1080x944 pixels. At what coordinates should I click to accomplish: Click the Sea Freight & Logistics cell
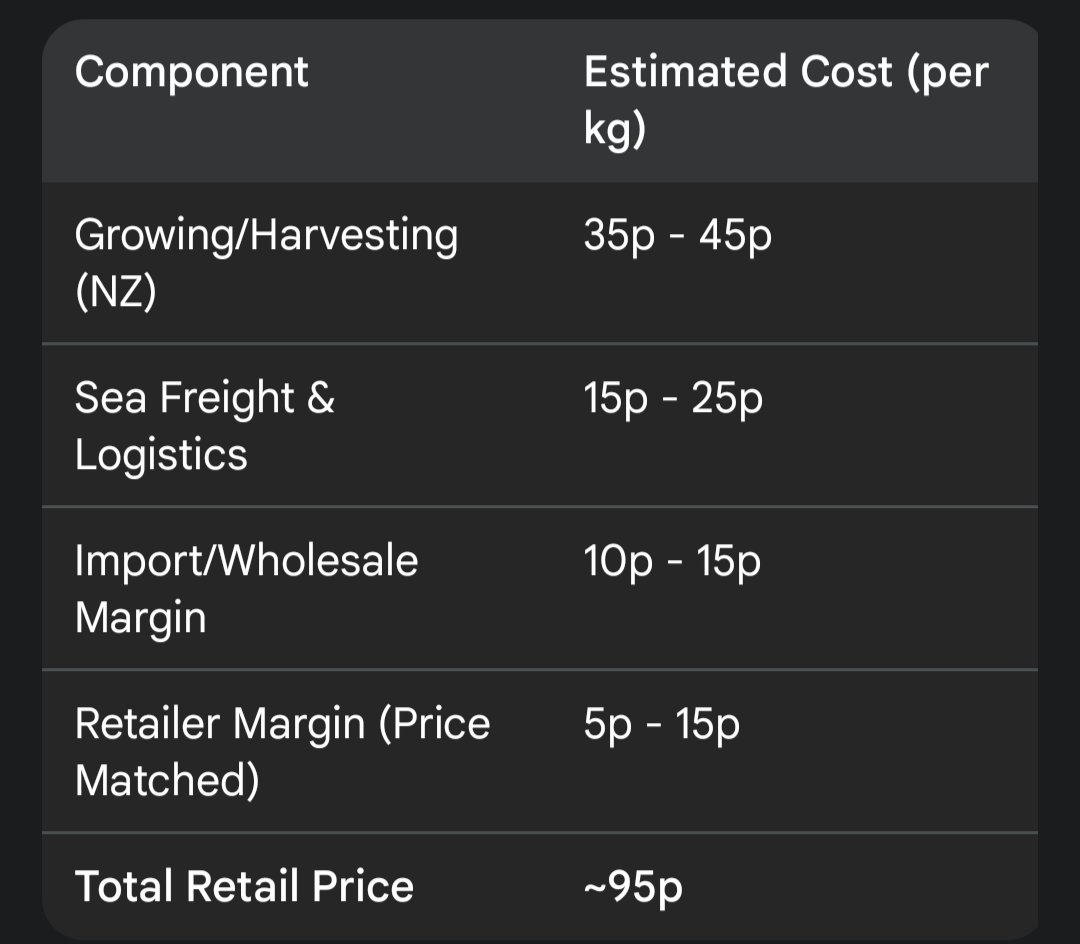coord(205,426)
